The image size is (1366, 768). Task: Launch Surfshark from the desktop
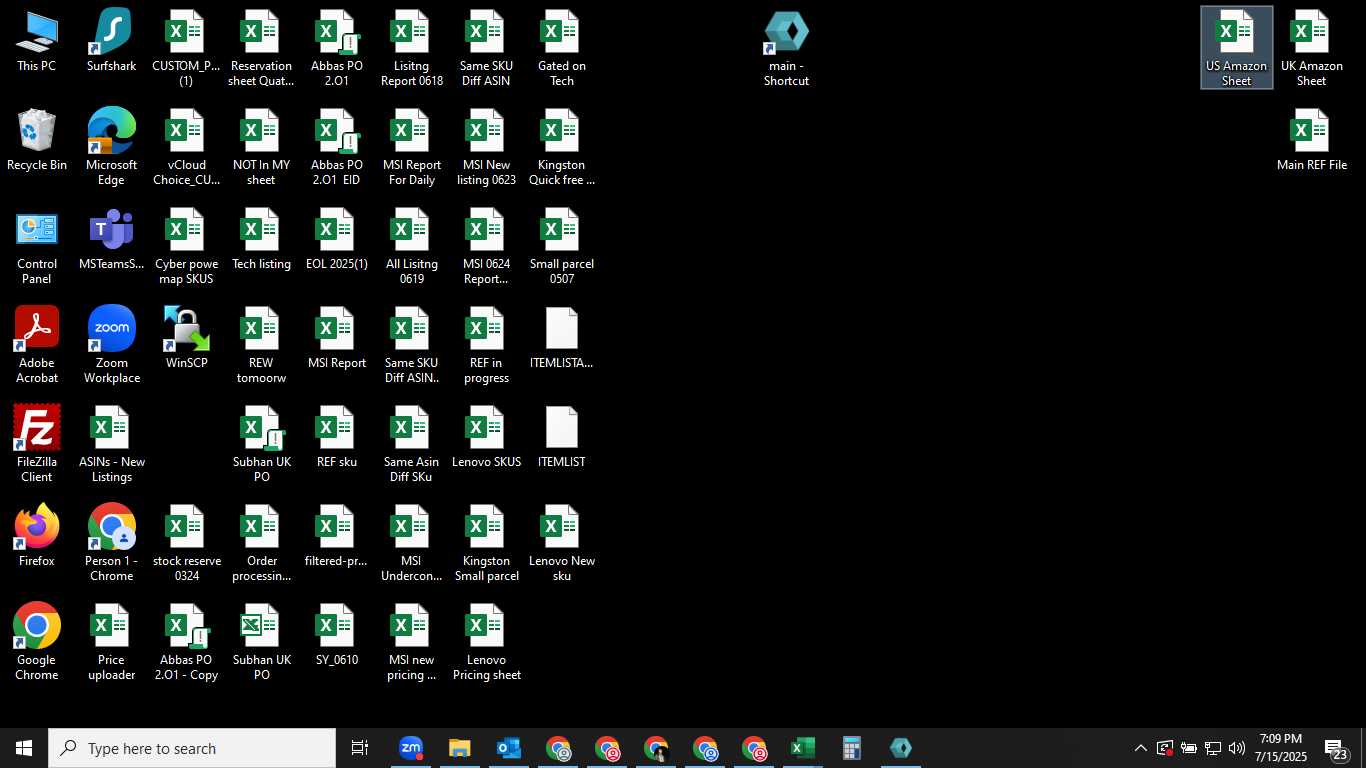coord(111,42)
